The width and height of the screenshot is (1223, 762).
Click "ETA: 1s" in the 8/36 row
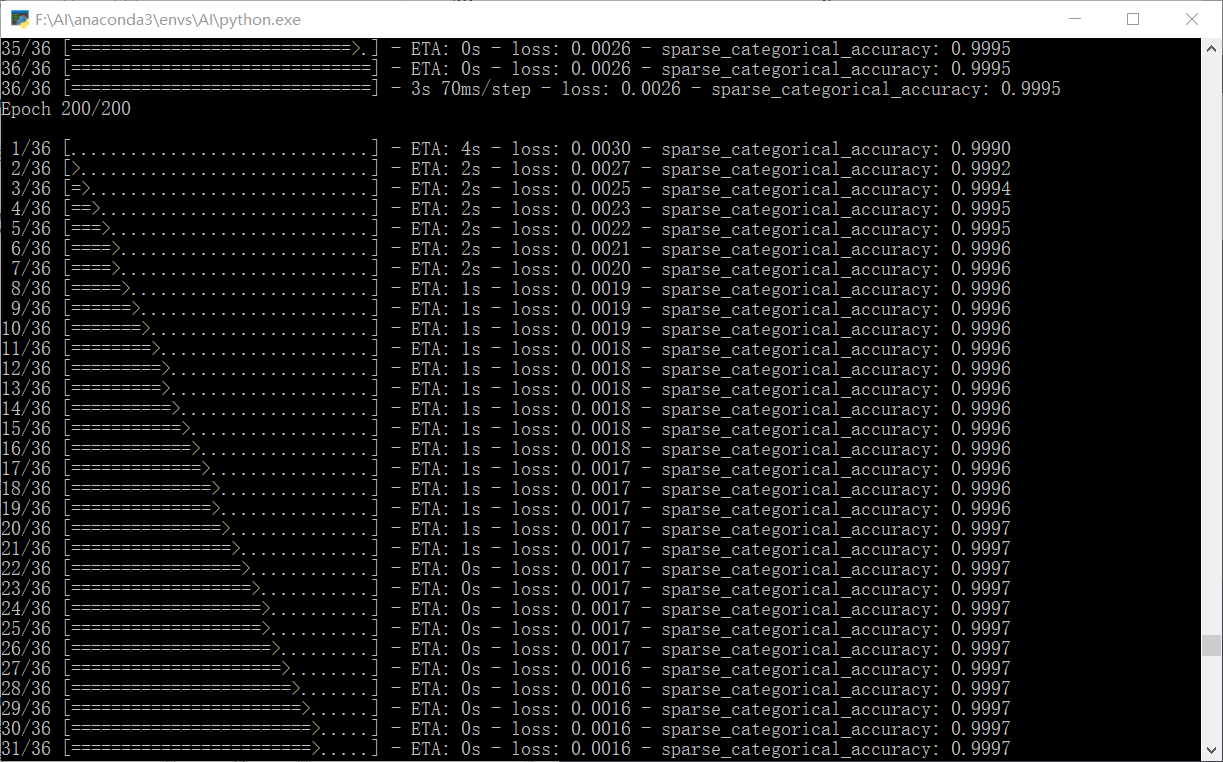[446, 289]
